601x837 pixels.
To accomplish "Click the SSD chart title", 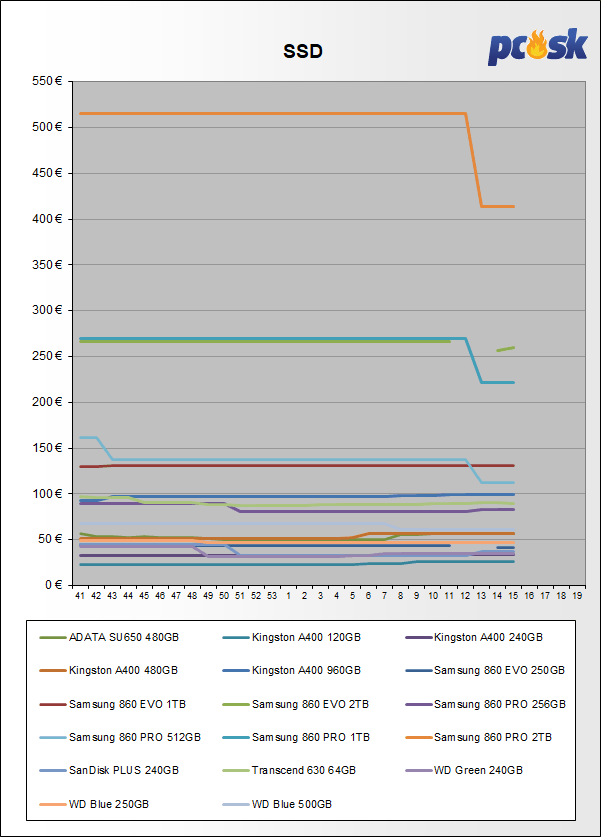I will [x=302, y=51].
